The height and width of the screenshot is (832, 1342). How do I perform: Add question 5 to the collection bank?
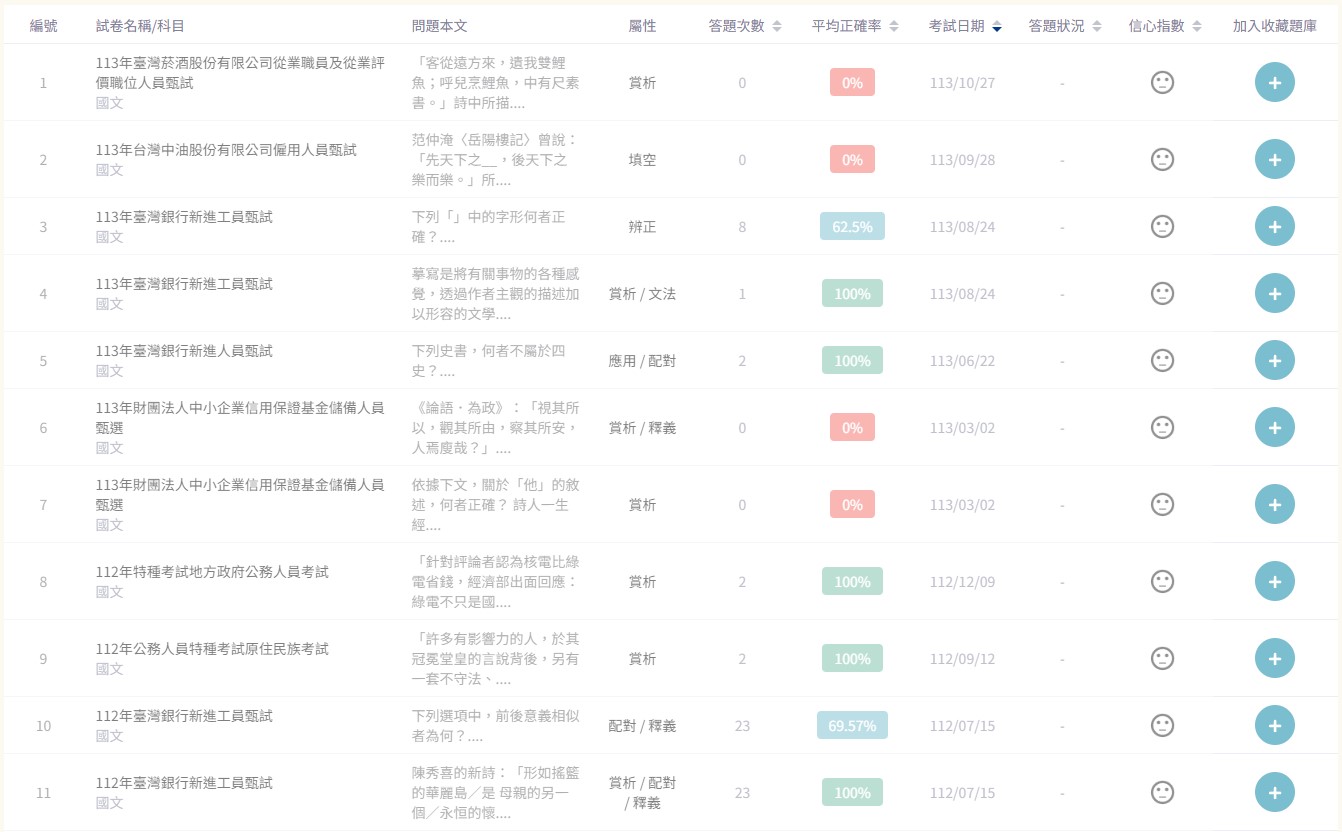(x=1274, y=361)
